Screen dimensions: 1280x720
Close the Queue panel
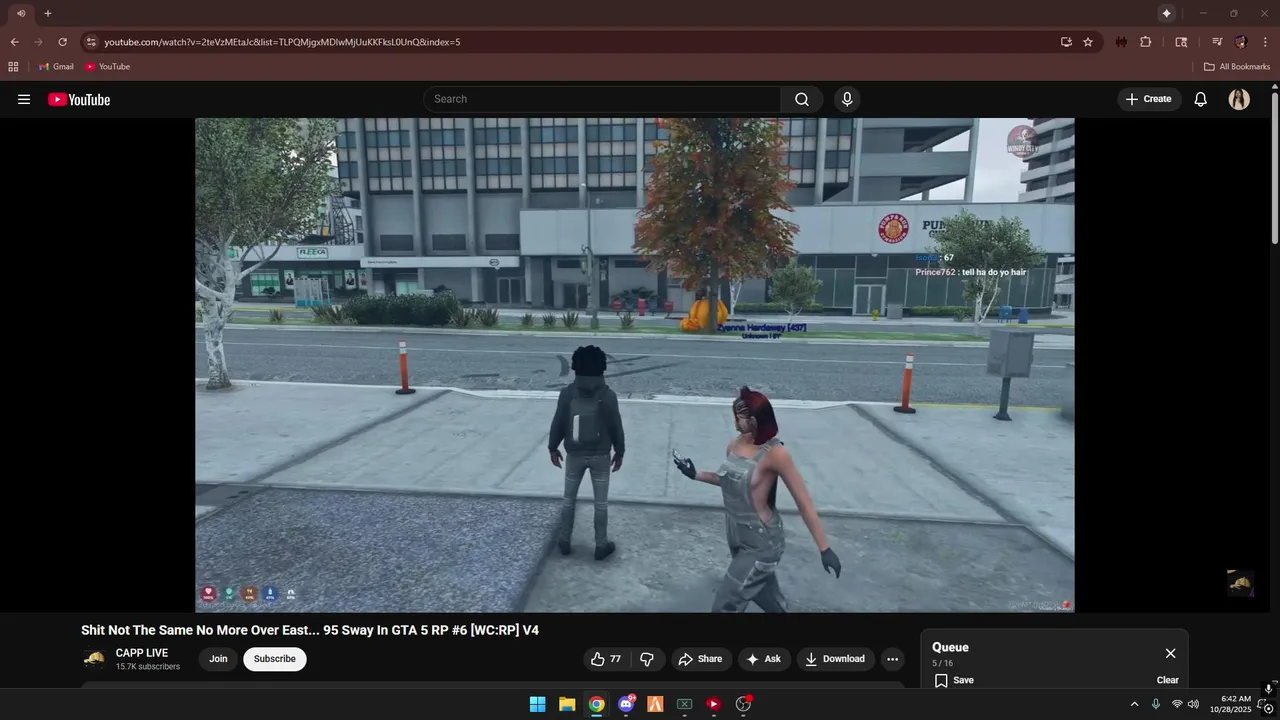(1170, 653)
